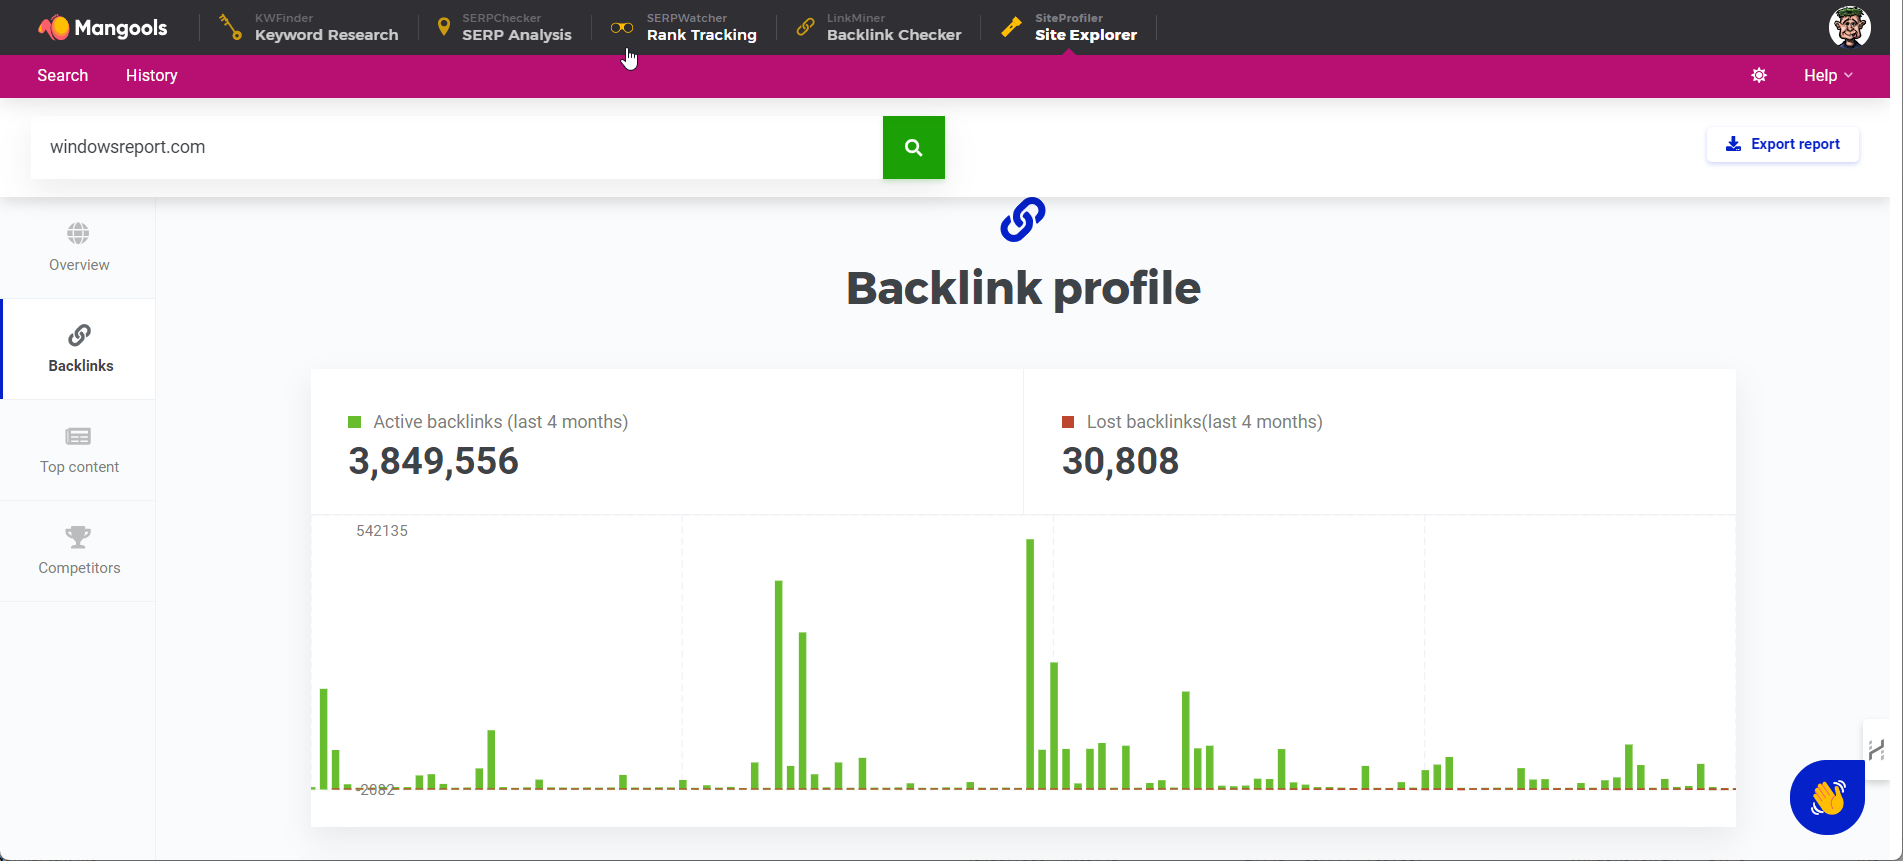Viewport: 1903px width, 861px height.
Task: Click the 542135 chart axis label
Action: (x=382, y=531)
